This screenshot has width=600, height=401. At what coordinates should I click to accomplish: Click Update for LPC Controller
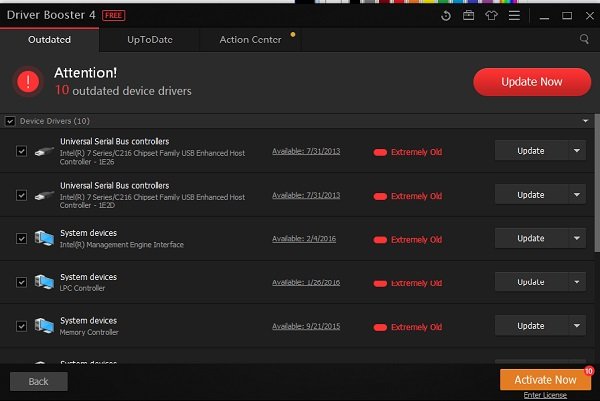(x=531, y=282)
